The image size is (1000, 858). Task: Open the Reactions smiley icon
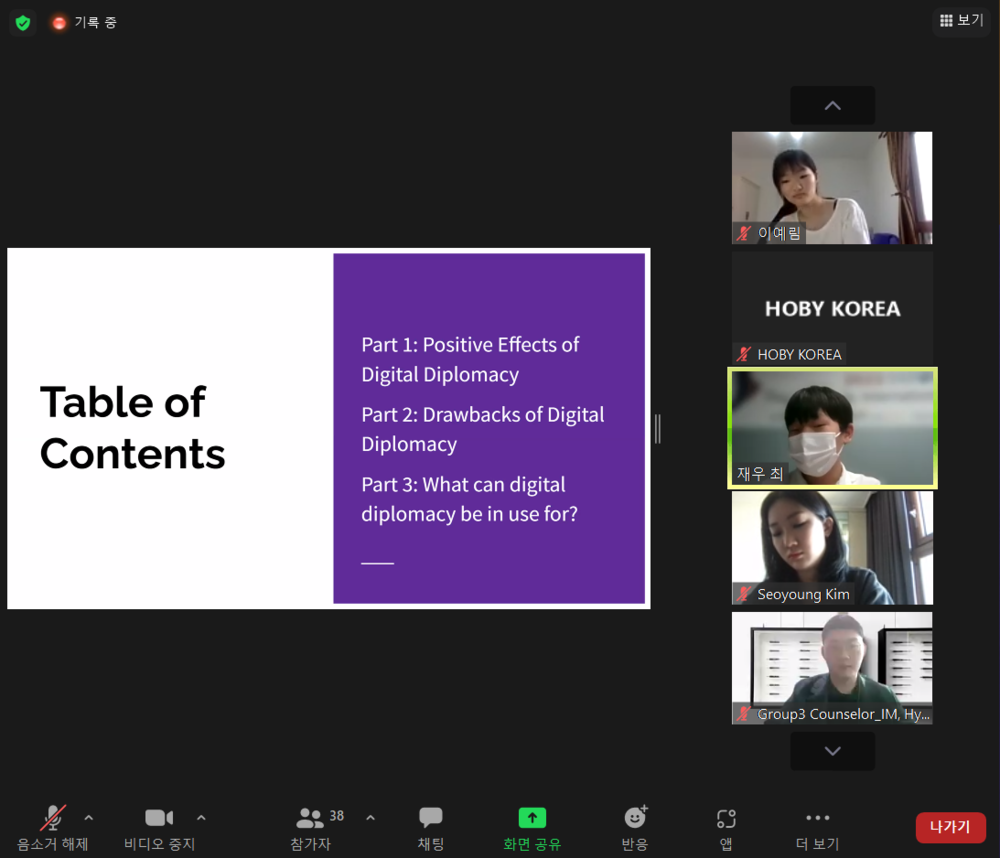coord(635,817)
